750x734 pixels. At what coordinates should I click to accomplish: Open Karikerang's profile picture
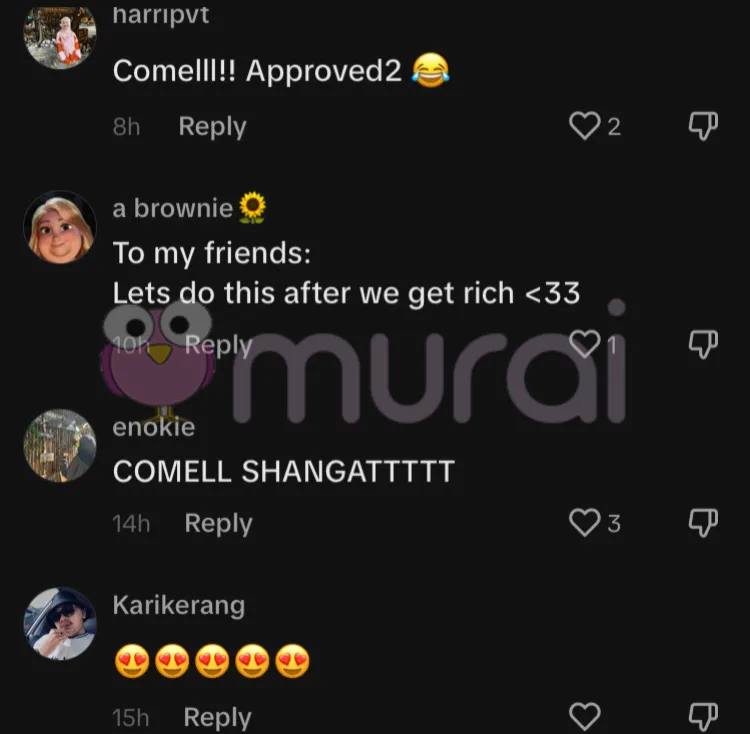[60, 624]
